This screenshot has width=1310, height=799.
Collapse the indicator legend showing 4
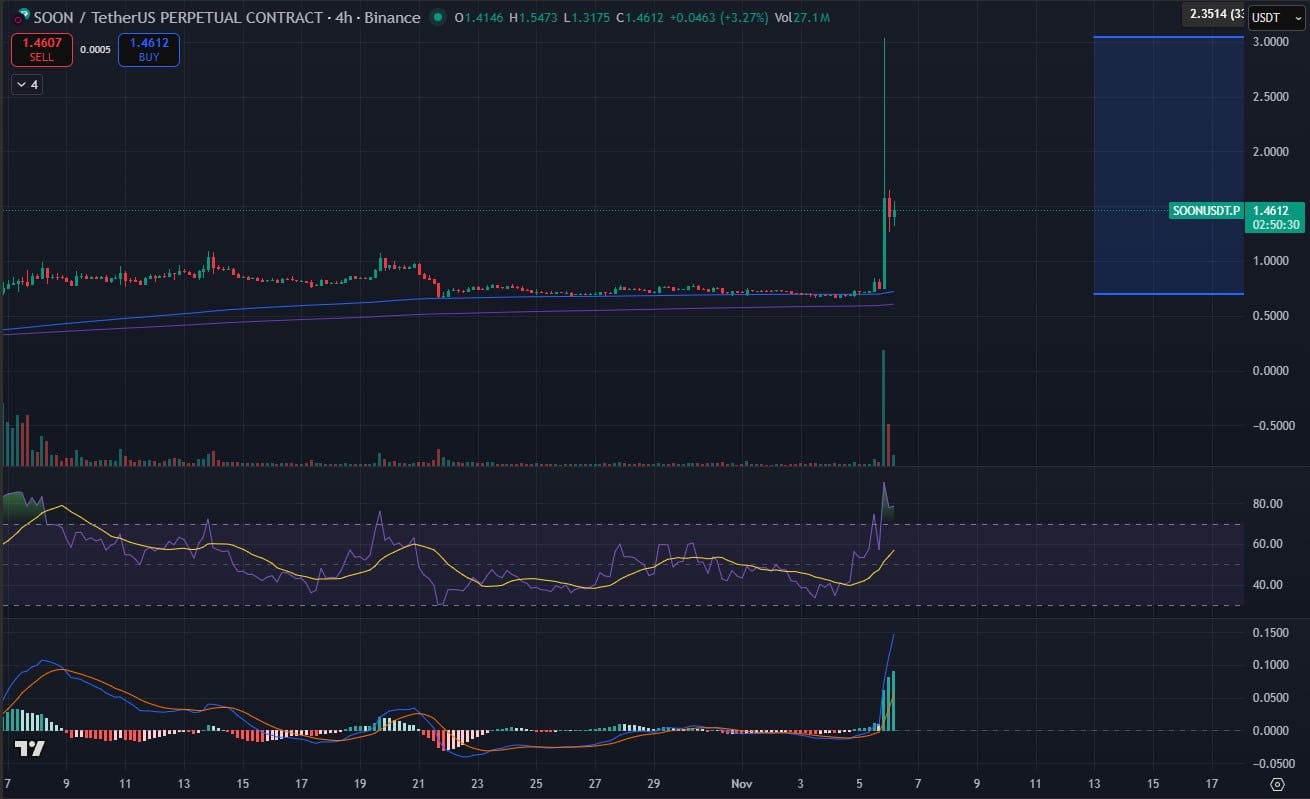point(27,85)
